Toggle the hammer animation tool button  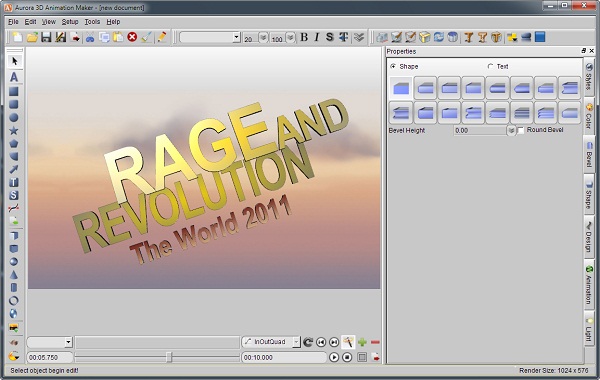click(x=348, y=342)
